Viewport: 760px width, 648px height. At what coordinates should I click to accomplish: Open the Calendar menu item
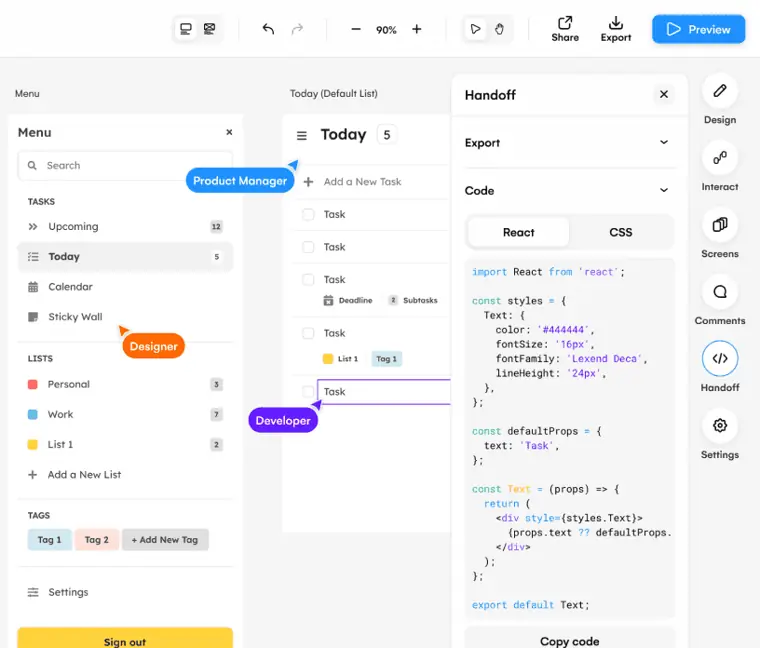tap(125, 286)
